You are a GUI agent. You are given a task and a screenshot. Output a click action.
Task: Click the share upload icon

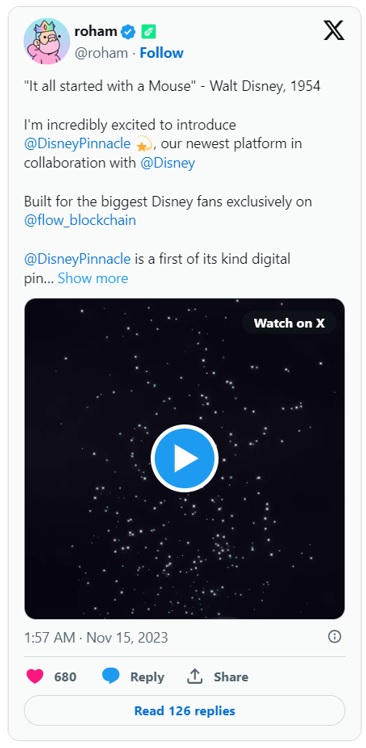click(195, 676)
